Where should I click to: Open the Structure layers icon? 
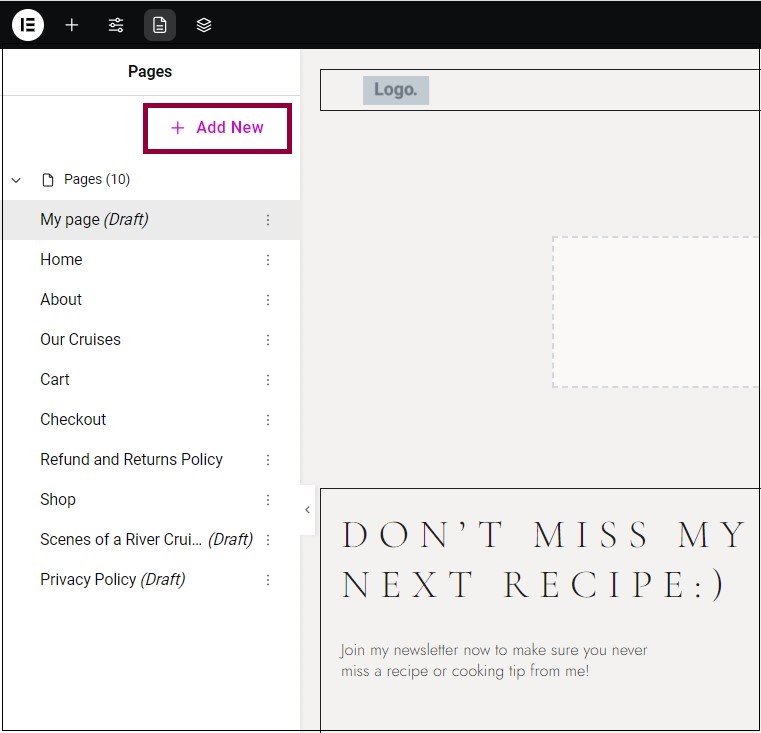(x=204, y=25)
